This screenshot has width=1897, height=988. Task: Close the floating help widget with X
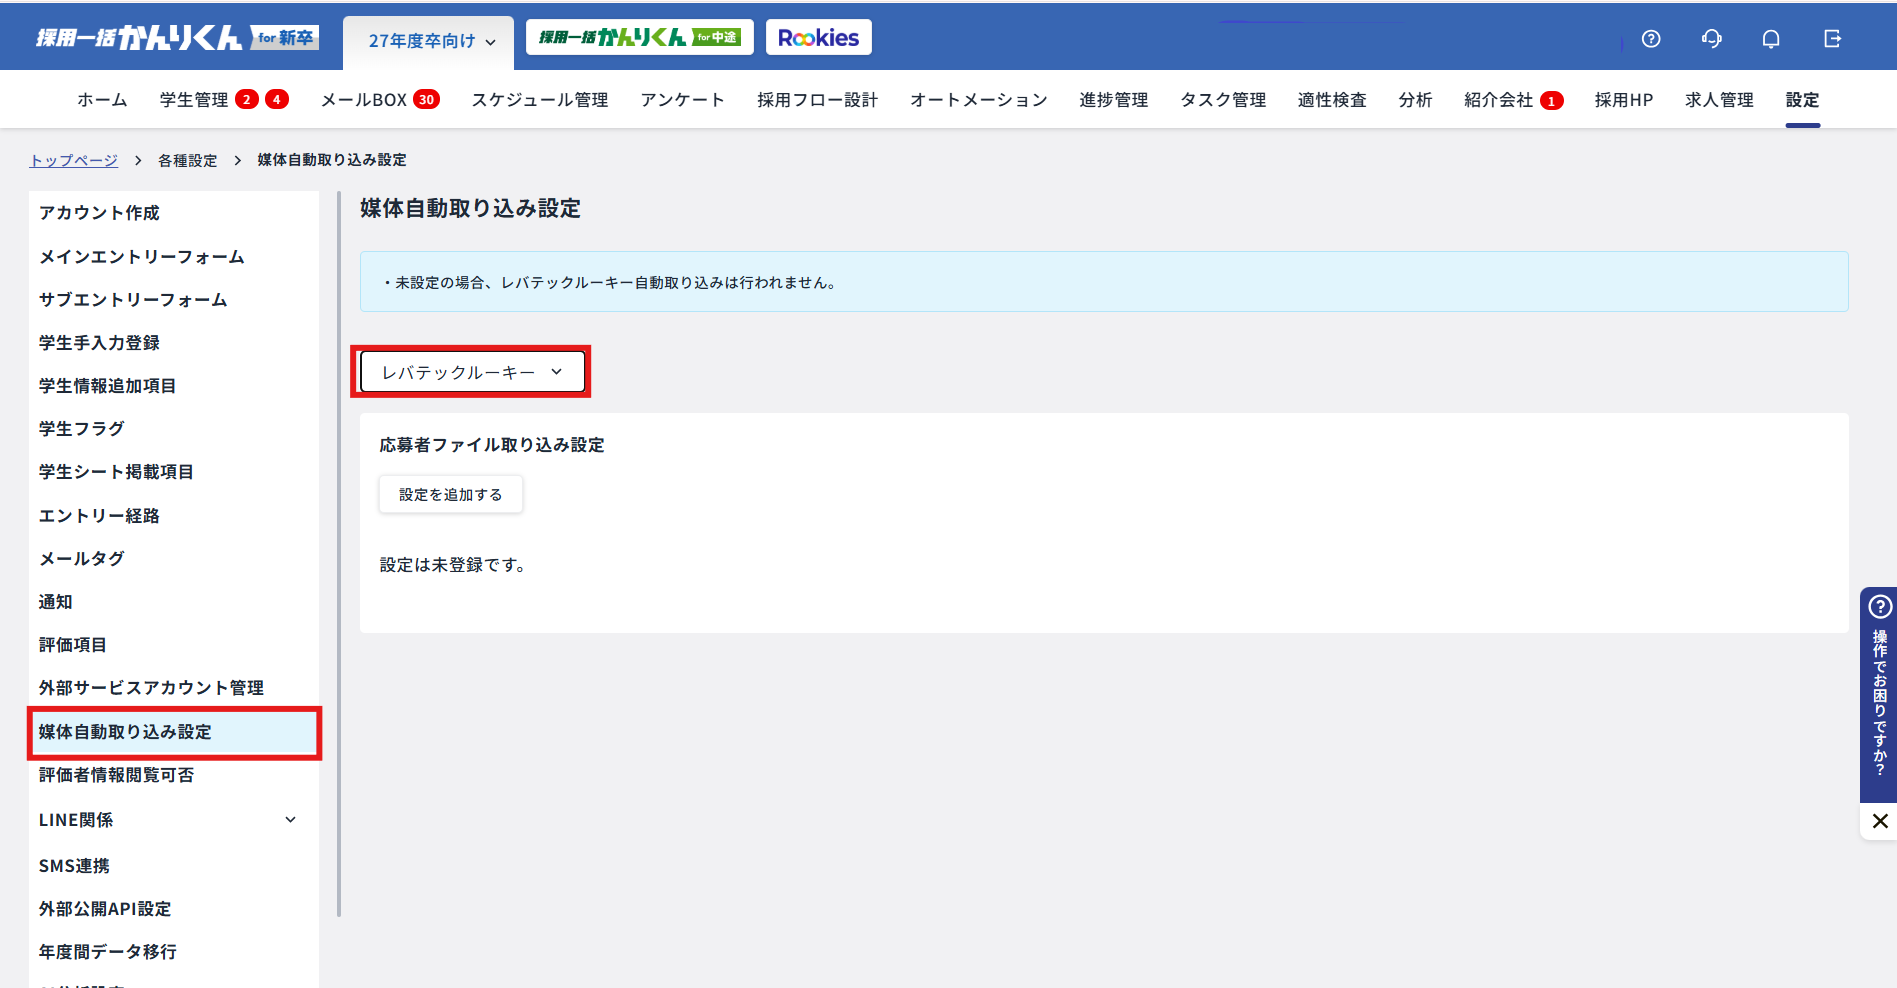(x=1880, y=821)
